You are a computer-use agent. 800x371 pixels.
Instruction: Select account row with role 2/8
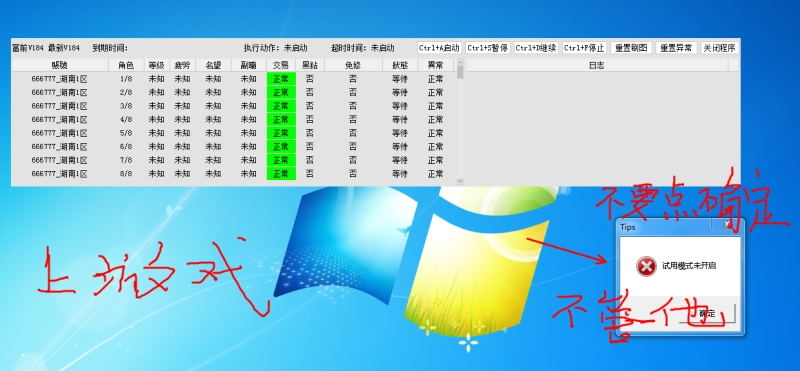233,92
